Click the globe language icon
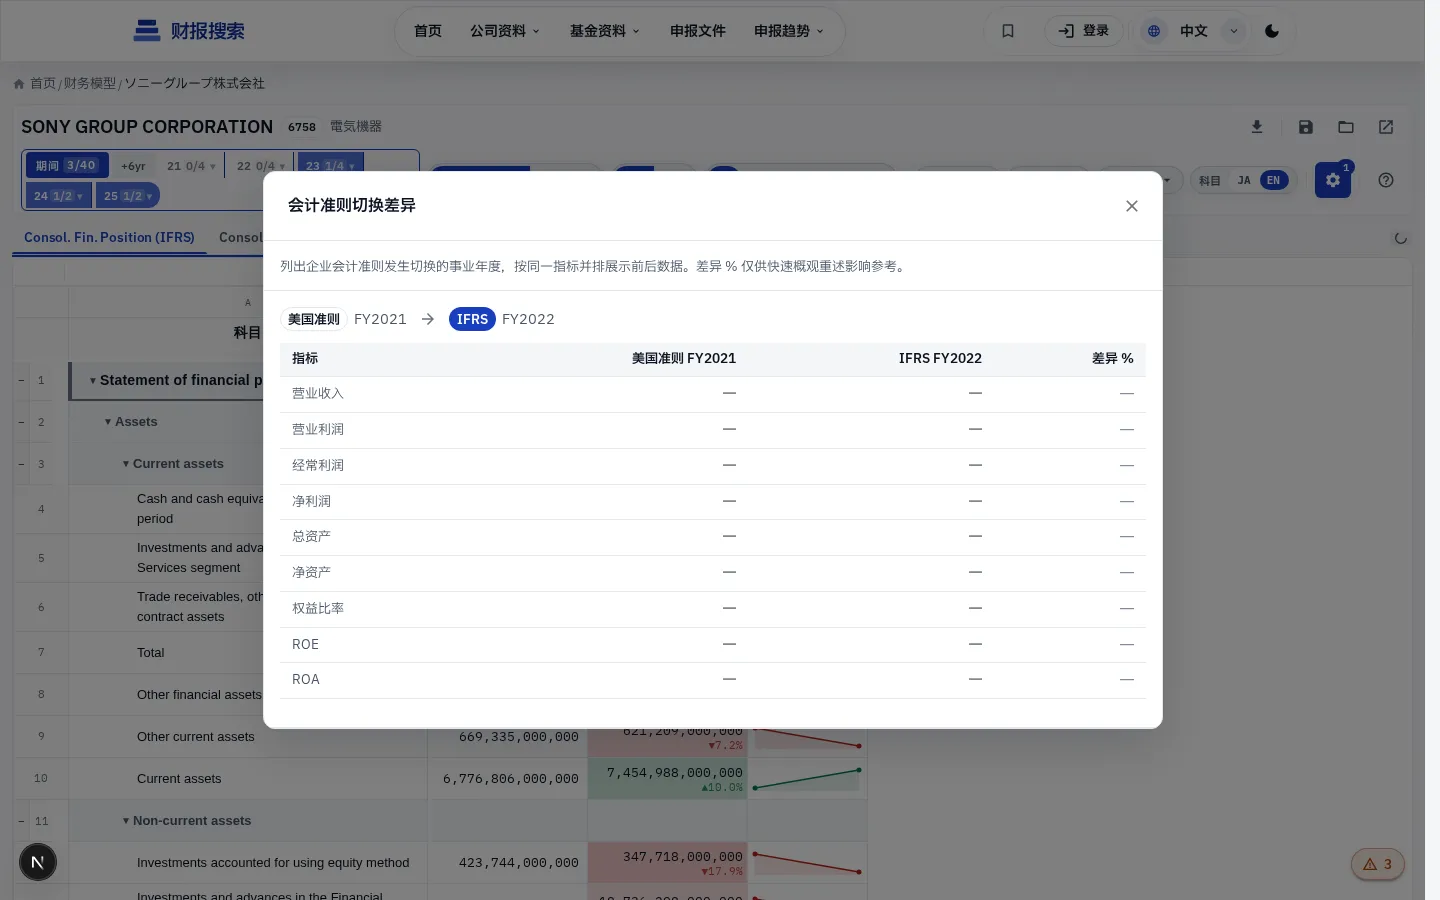This screenshot has width=1440, height=900. click(x=1154, y=31)
